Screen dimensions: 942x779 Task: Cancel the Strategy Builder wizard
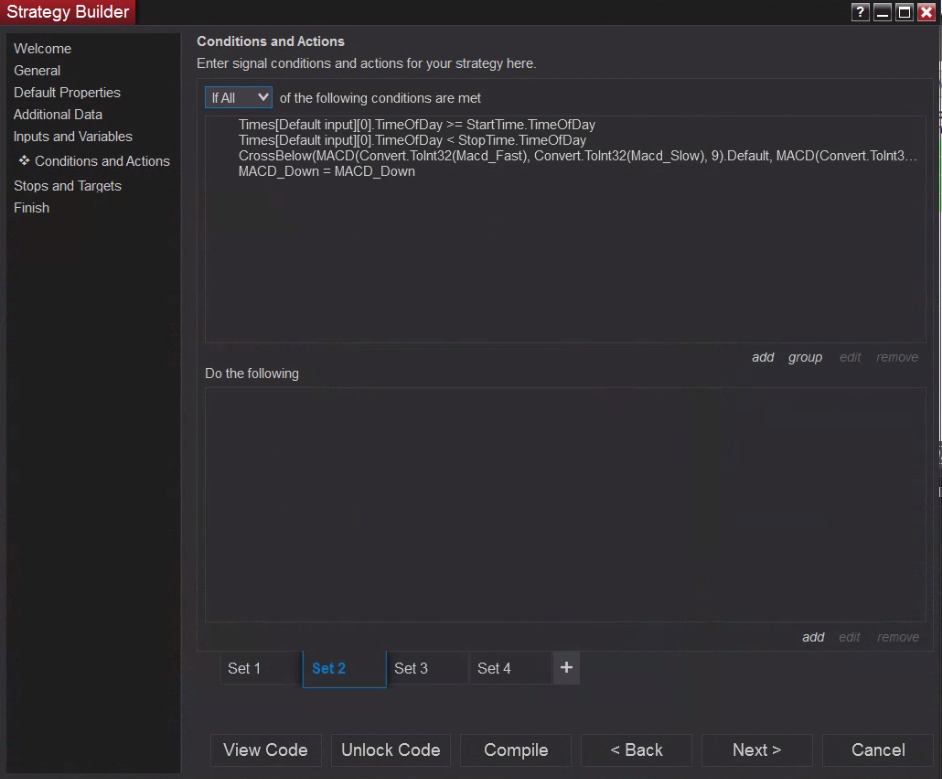pyautogui.click(x=878, y=750)
